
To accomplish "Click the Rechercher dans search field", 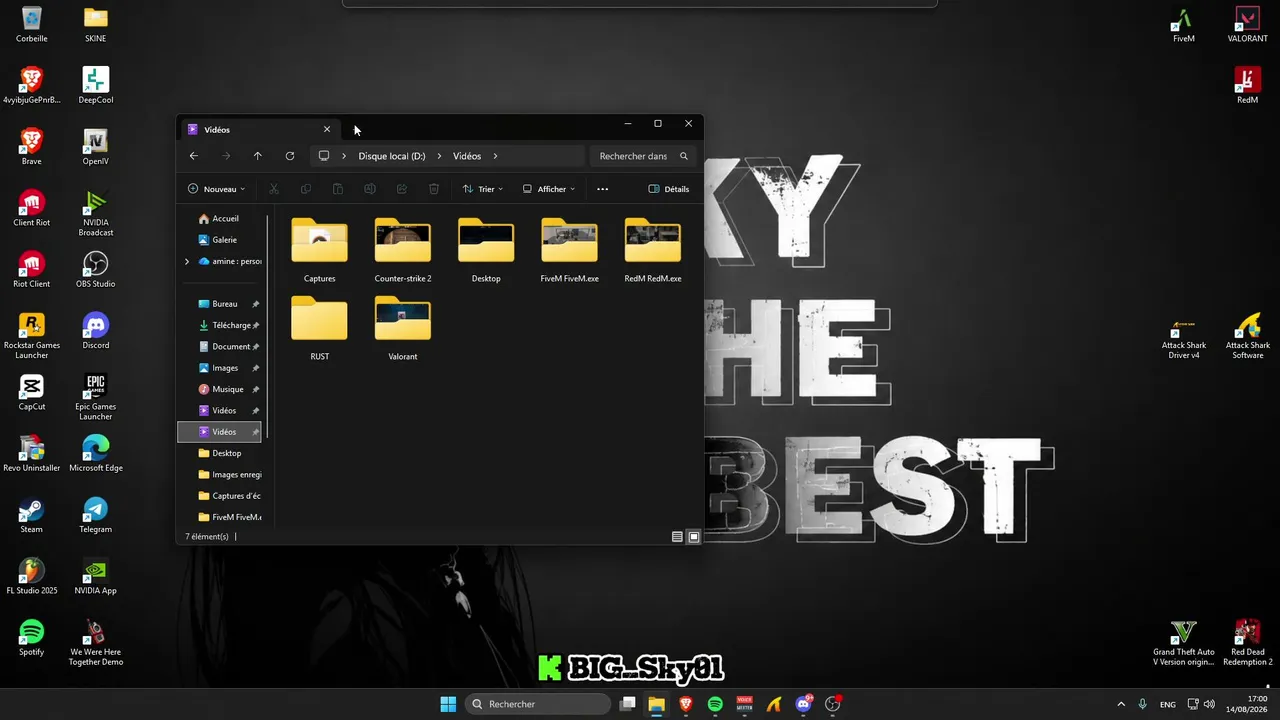I will pos(642,156).
